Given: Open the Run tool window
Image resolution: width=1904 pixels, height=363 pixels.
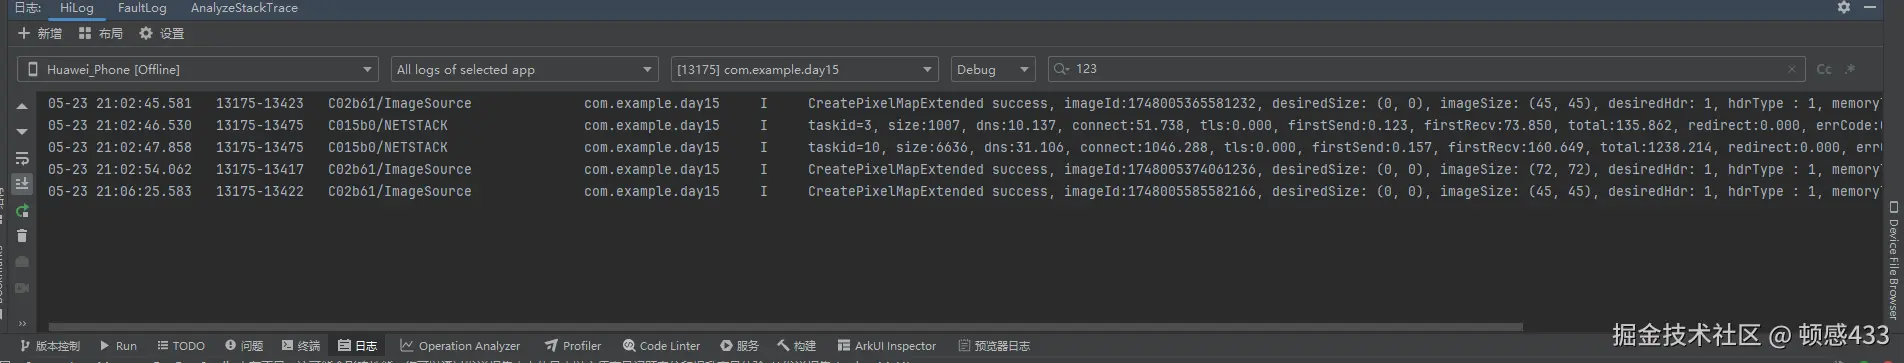Looking at the screenshot, I should point(118,346).
